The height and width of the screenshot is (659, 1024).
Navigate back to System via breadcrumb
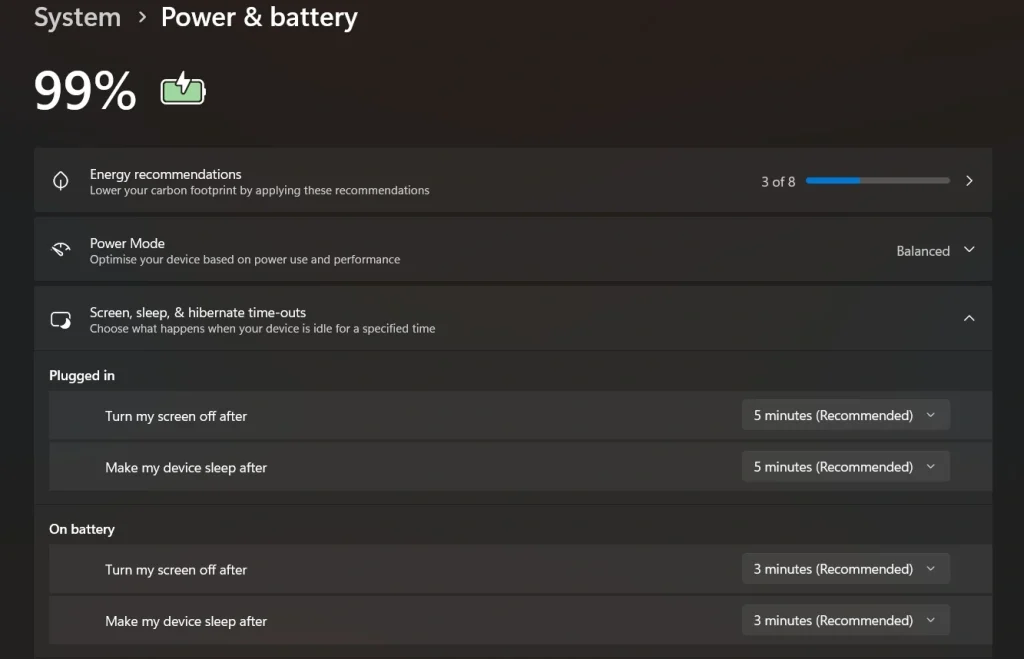(77, 17)
